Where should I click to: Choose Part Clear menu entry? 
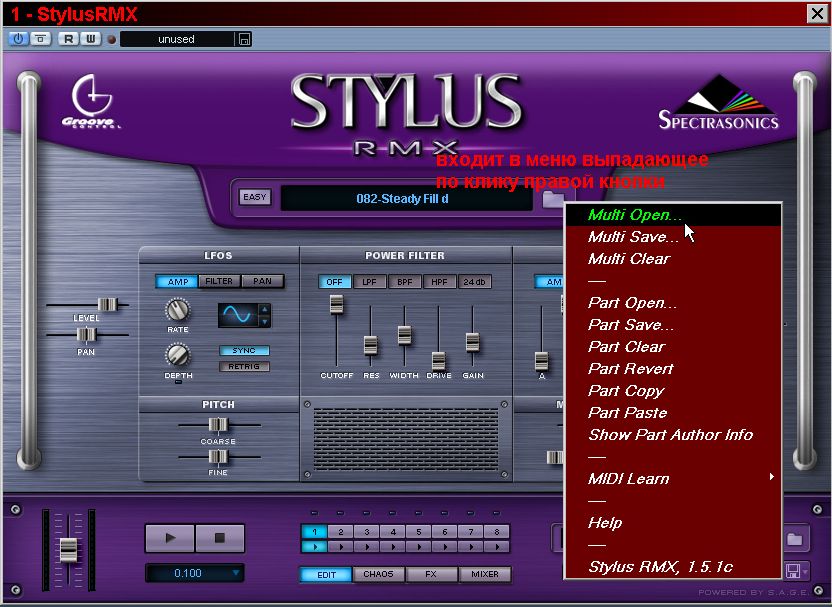pos(673,347)
